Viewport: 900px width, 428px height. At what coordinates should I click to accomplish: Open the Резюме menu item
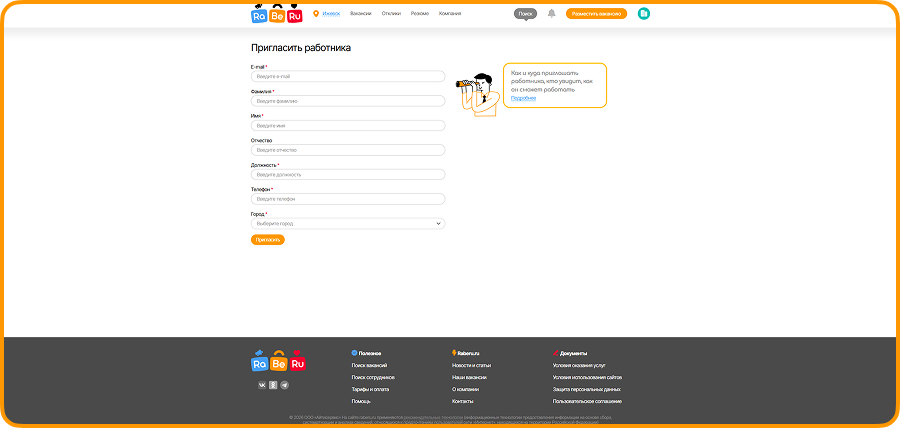pos(420,14)
